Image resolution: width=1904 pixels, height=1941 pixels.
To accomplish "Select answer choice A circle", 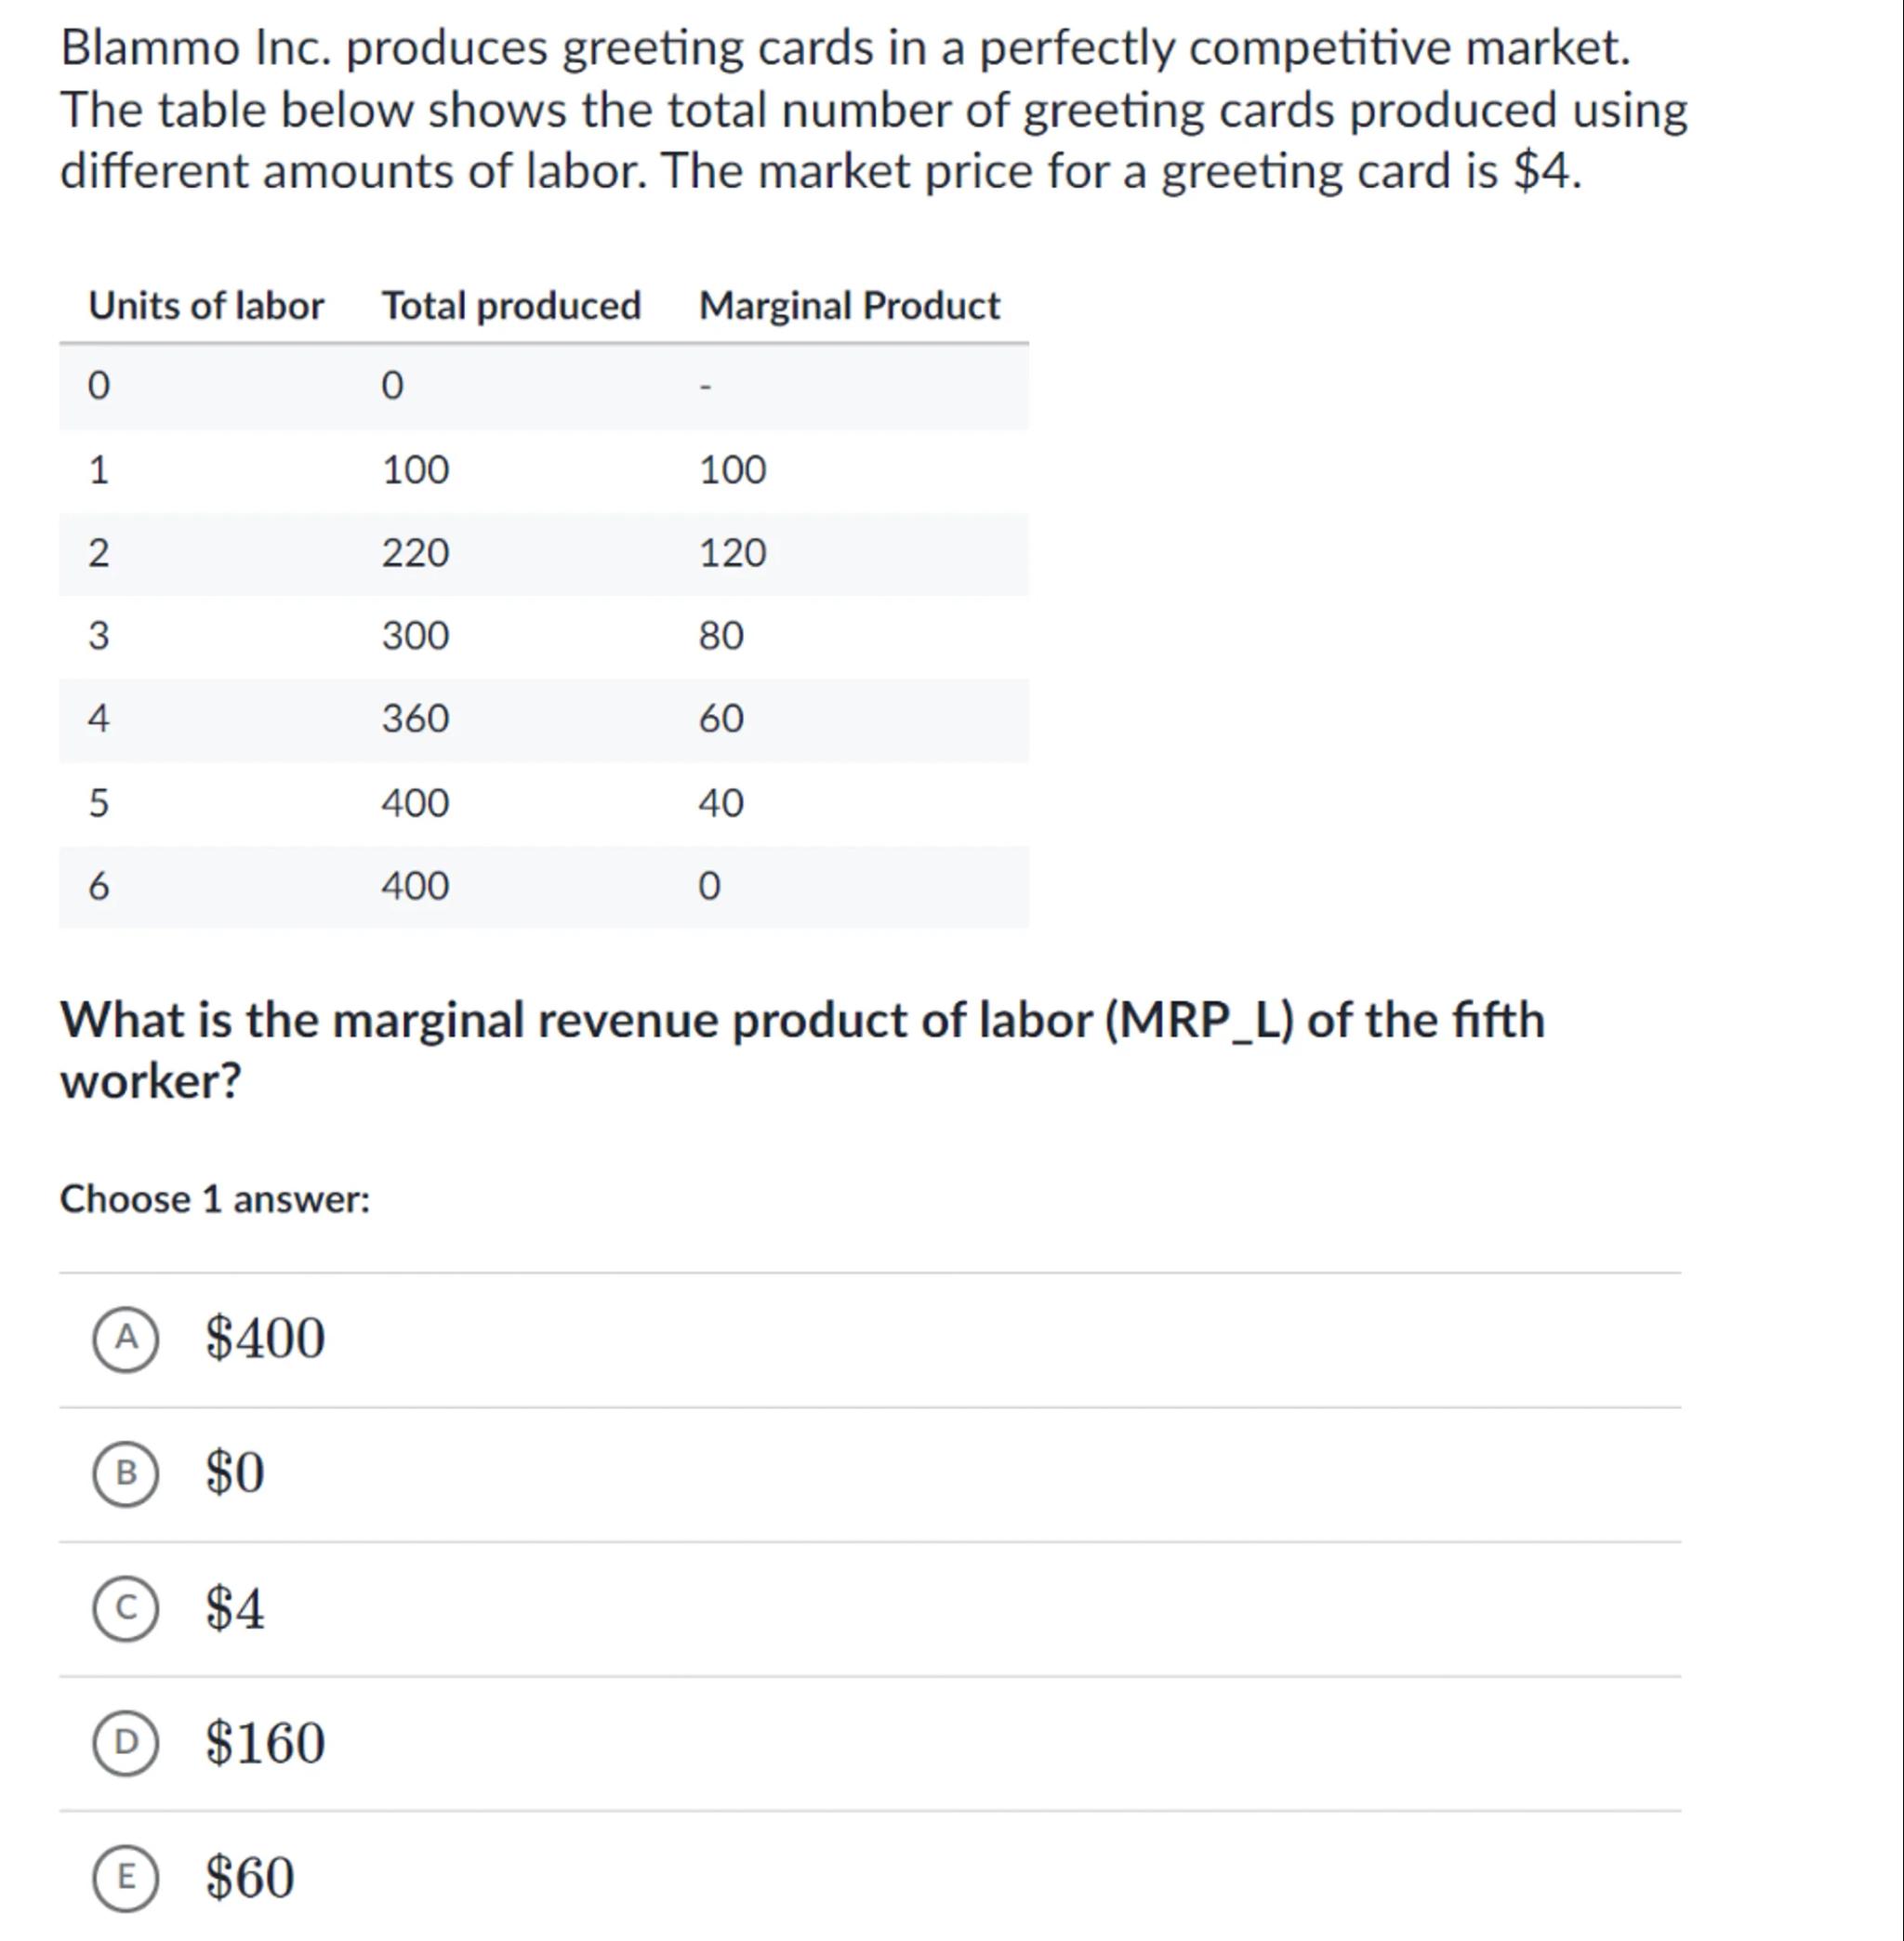I will pyautogui.click(x=125, y=1338).
